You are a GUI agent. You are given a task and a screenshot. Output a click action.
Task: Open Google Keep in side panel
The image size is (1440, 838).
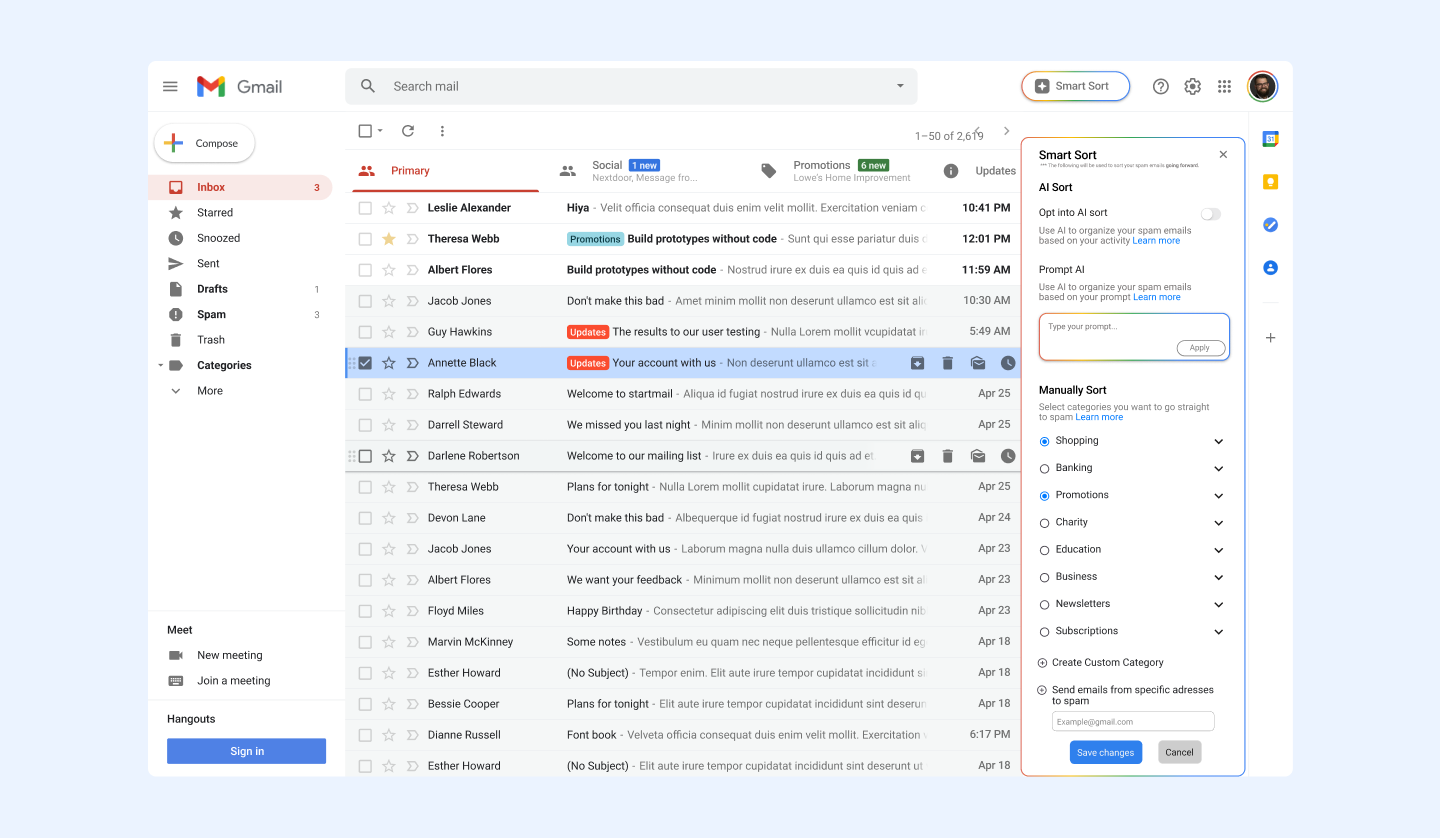click(x=1270, y=182)
